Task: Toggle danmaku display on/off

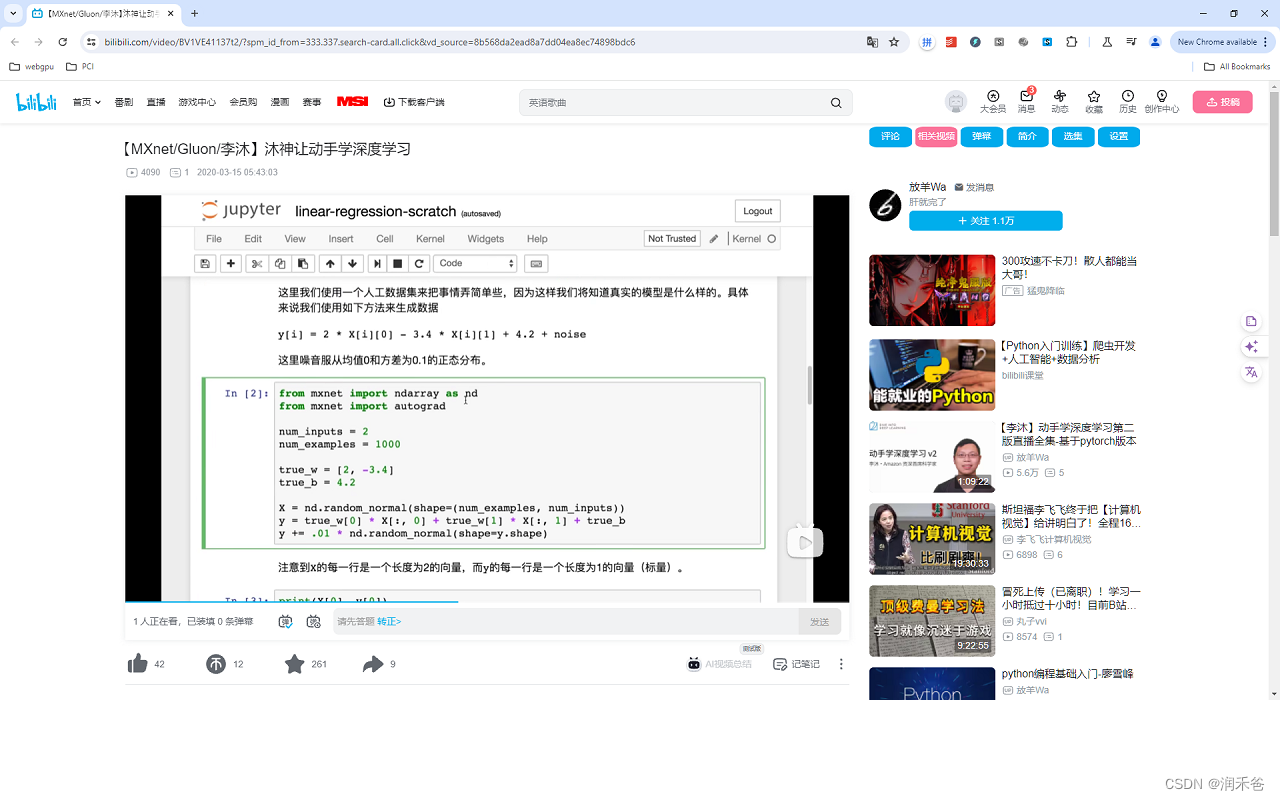Action: coord(286,621)
